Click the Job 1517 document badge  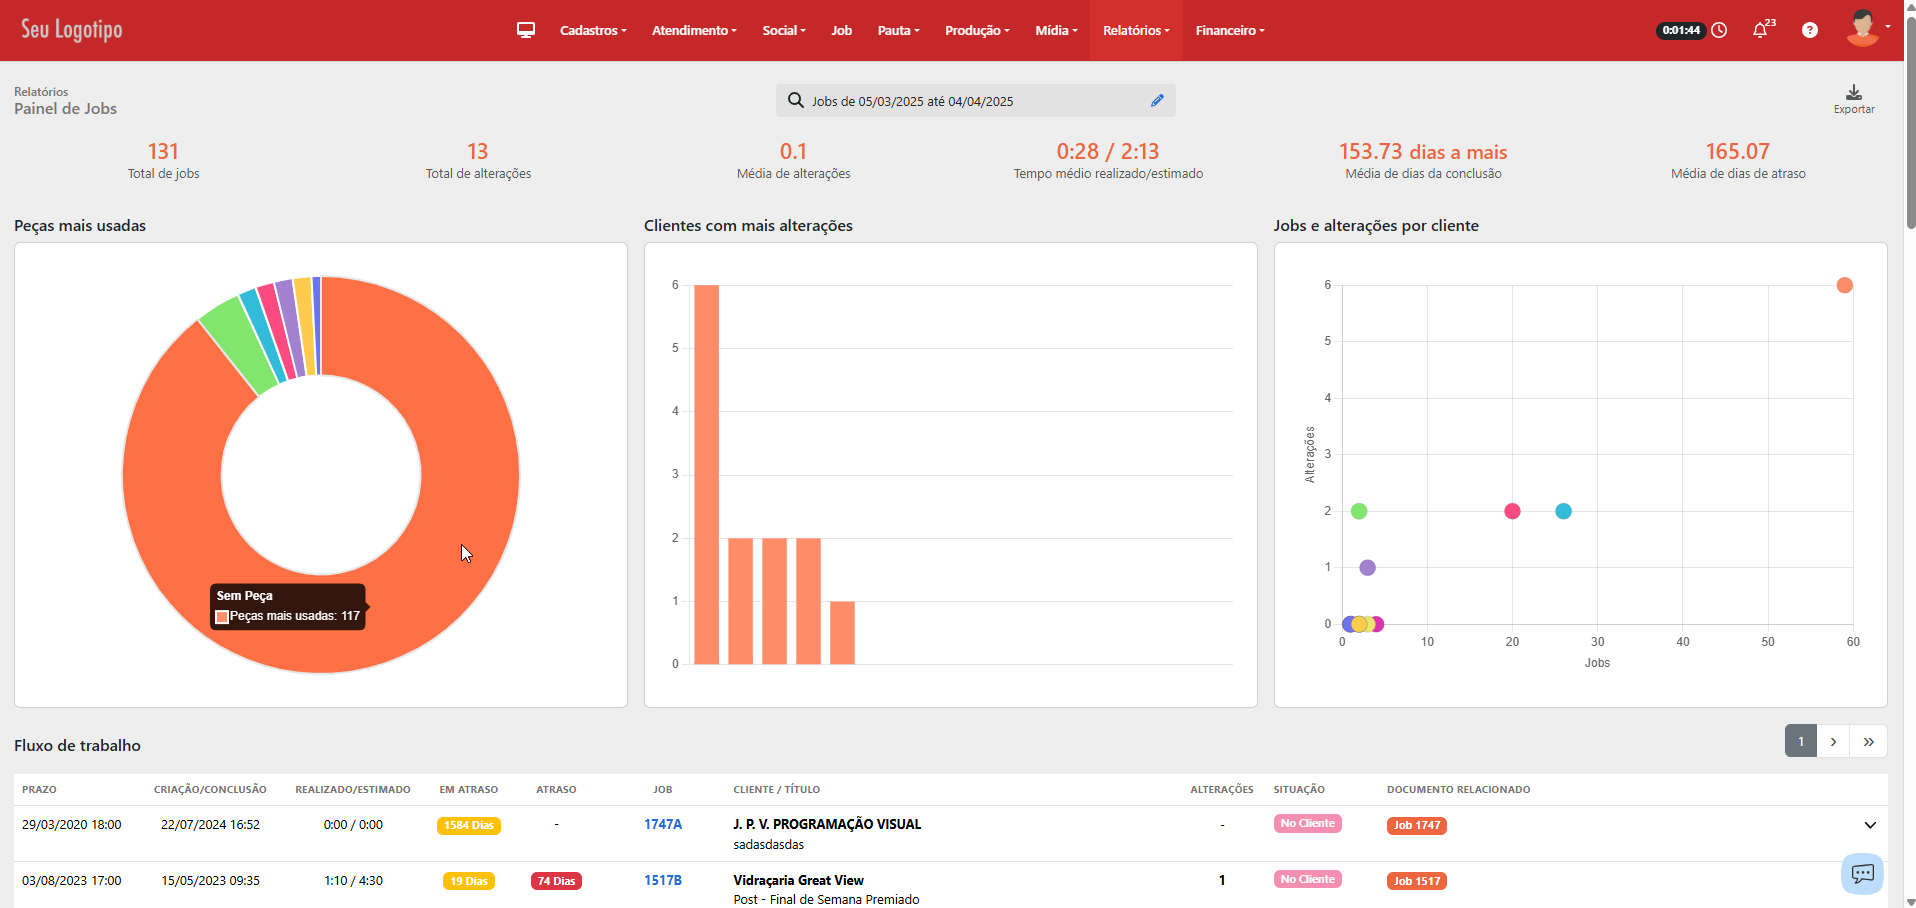point(1416,881)
